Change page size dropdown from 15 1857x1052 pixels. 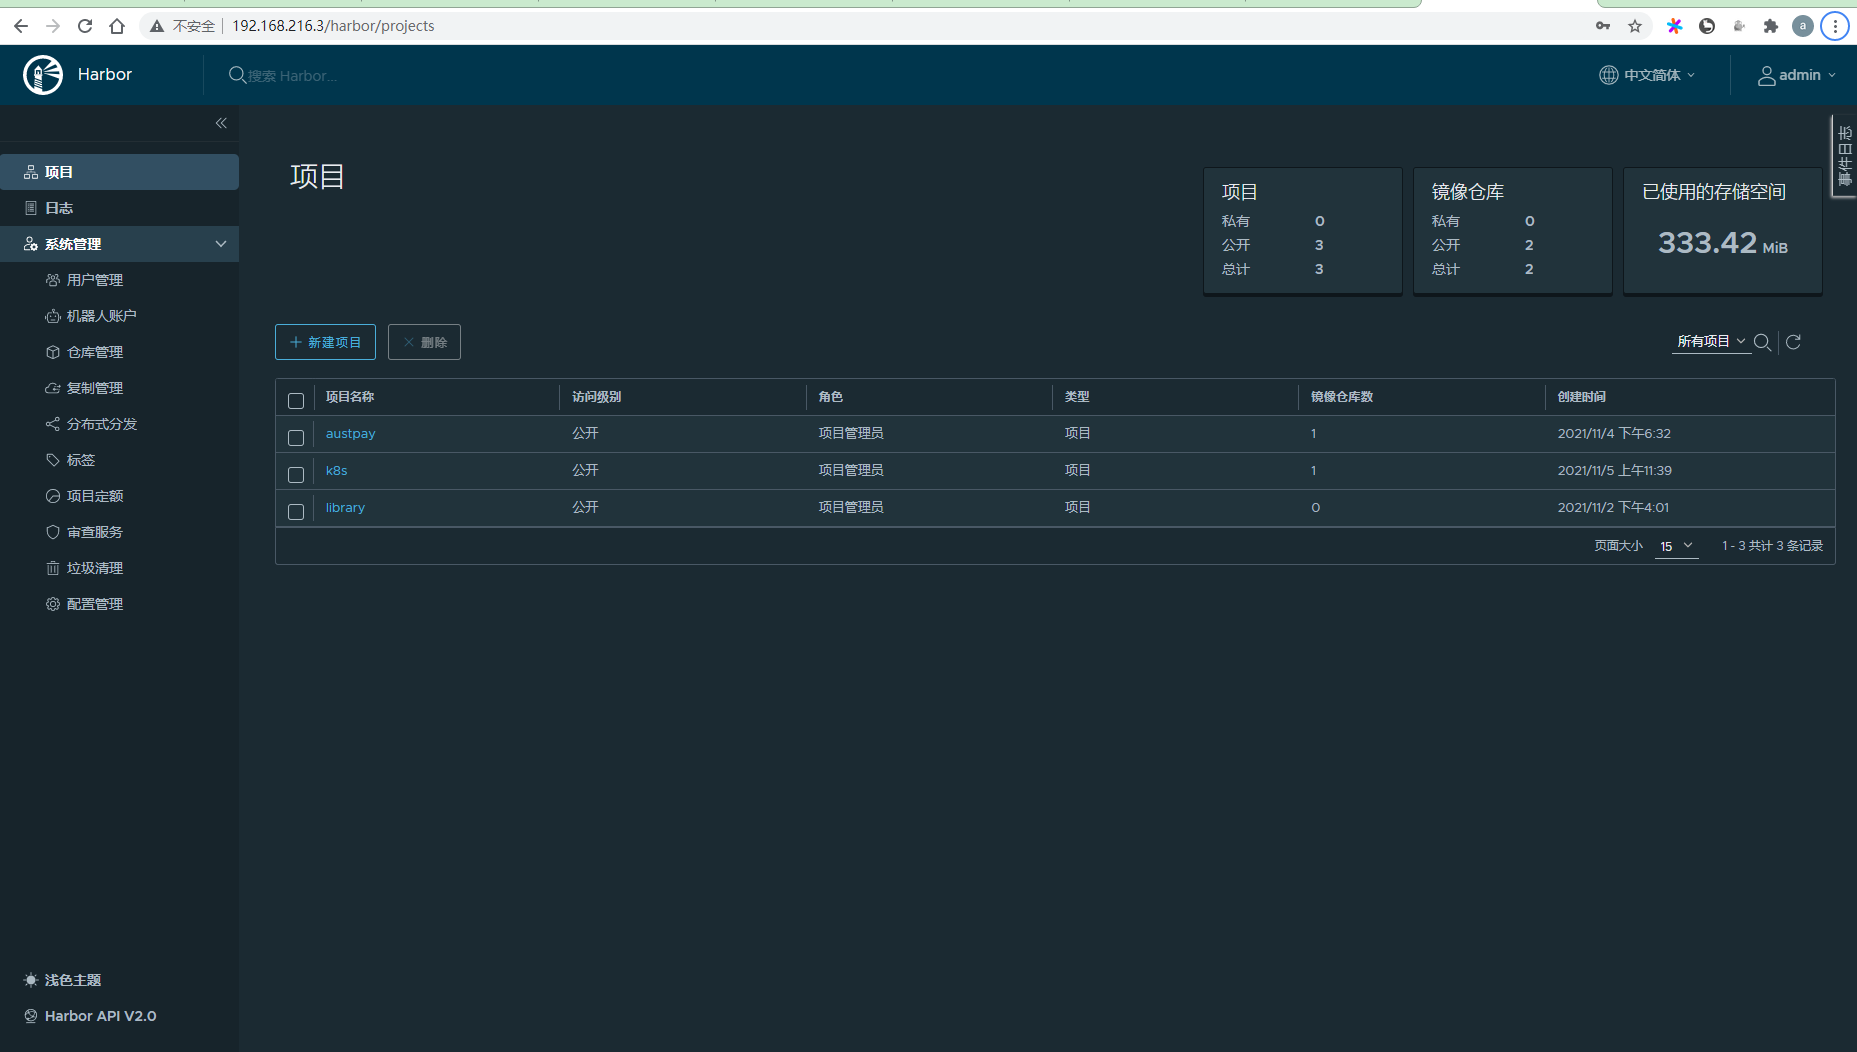[x=1676, y=546]
